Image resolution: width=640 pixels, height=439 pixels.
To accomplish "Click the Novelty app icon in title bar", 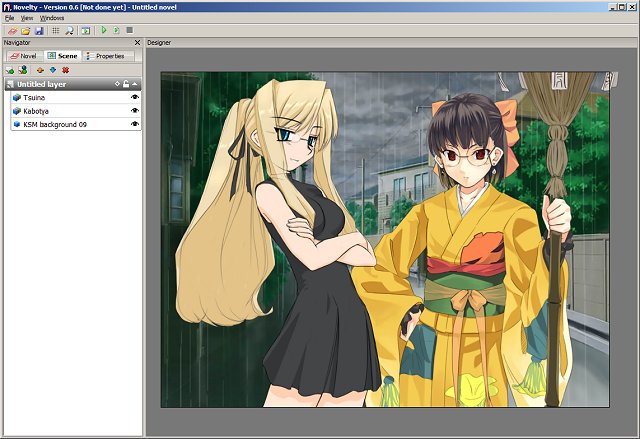I will pyautogui.click(x=7, y=7).
